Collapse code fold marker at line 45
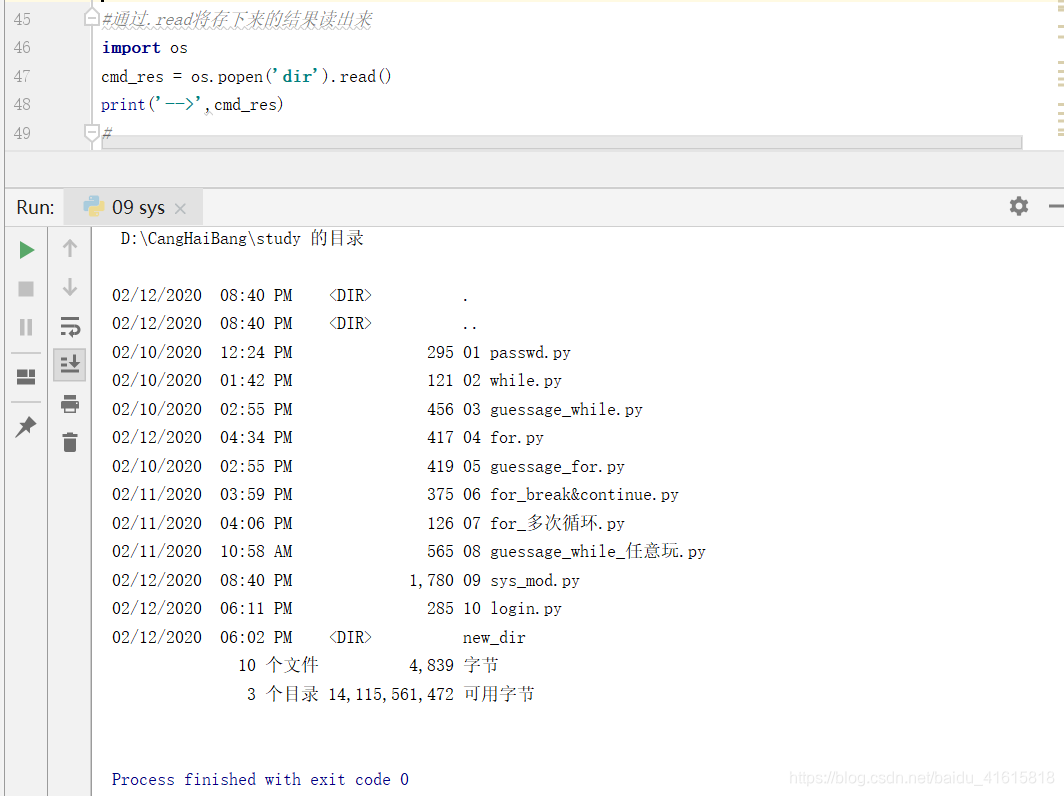Image resolution: width=1064 pixels, height=796 pixels. (x=92, y=18)
